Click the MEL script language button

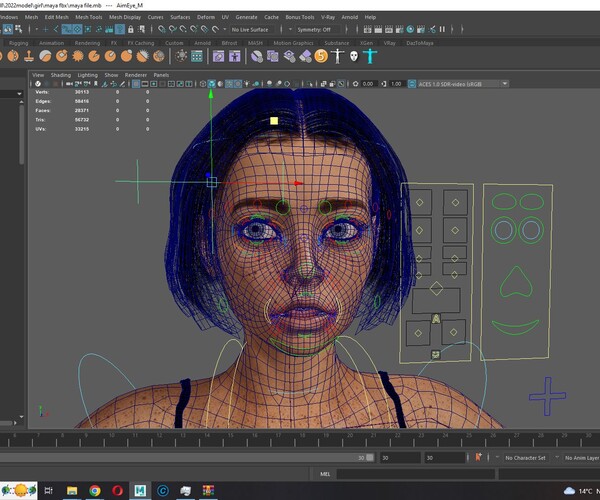coord(324,474)
